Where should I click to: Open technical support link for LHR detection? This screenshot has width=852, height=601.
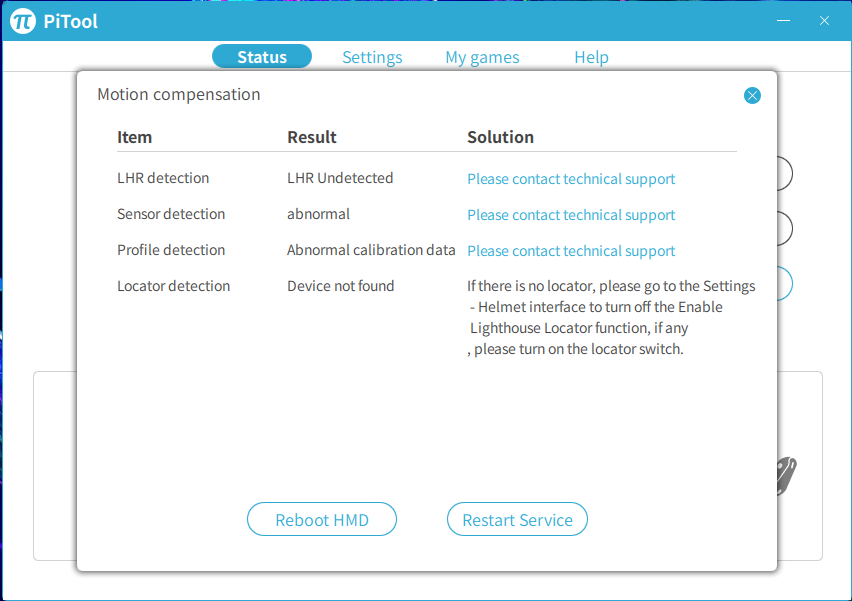tap(571, 179)
